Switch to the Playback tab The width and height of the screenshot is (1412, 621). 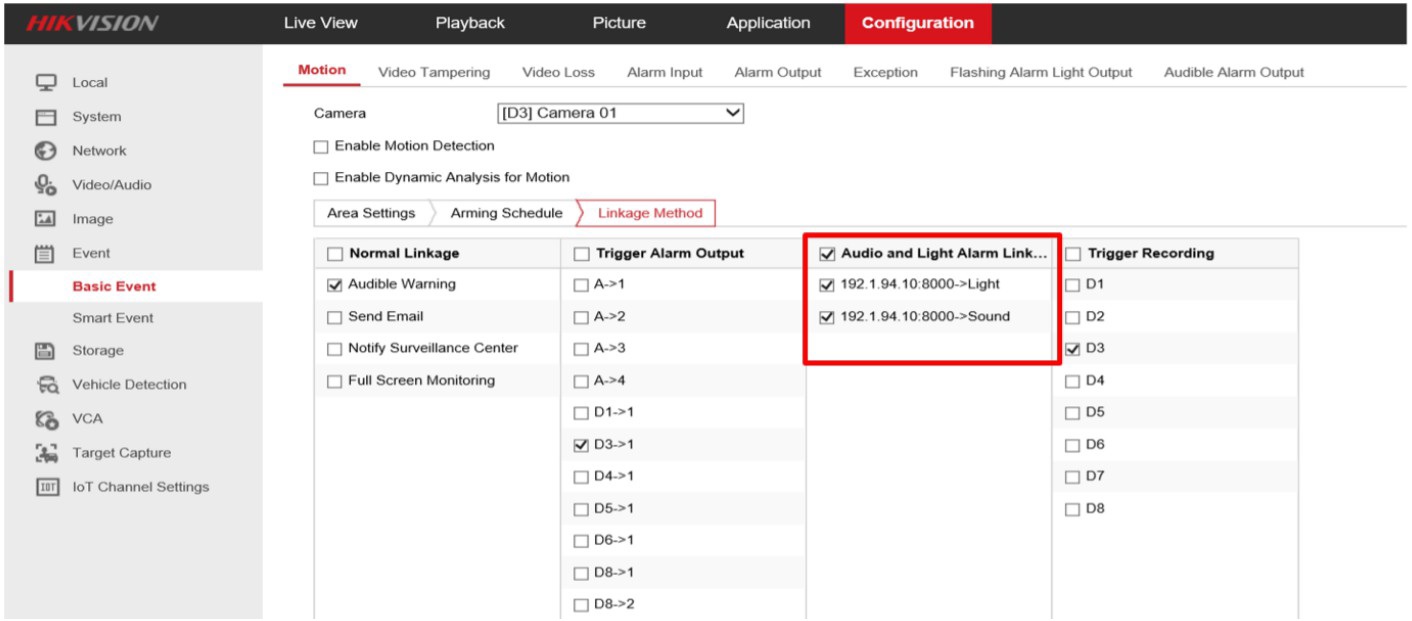[470, 23]
